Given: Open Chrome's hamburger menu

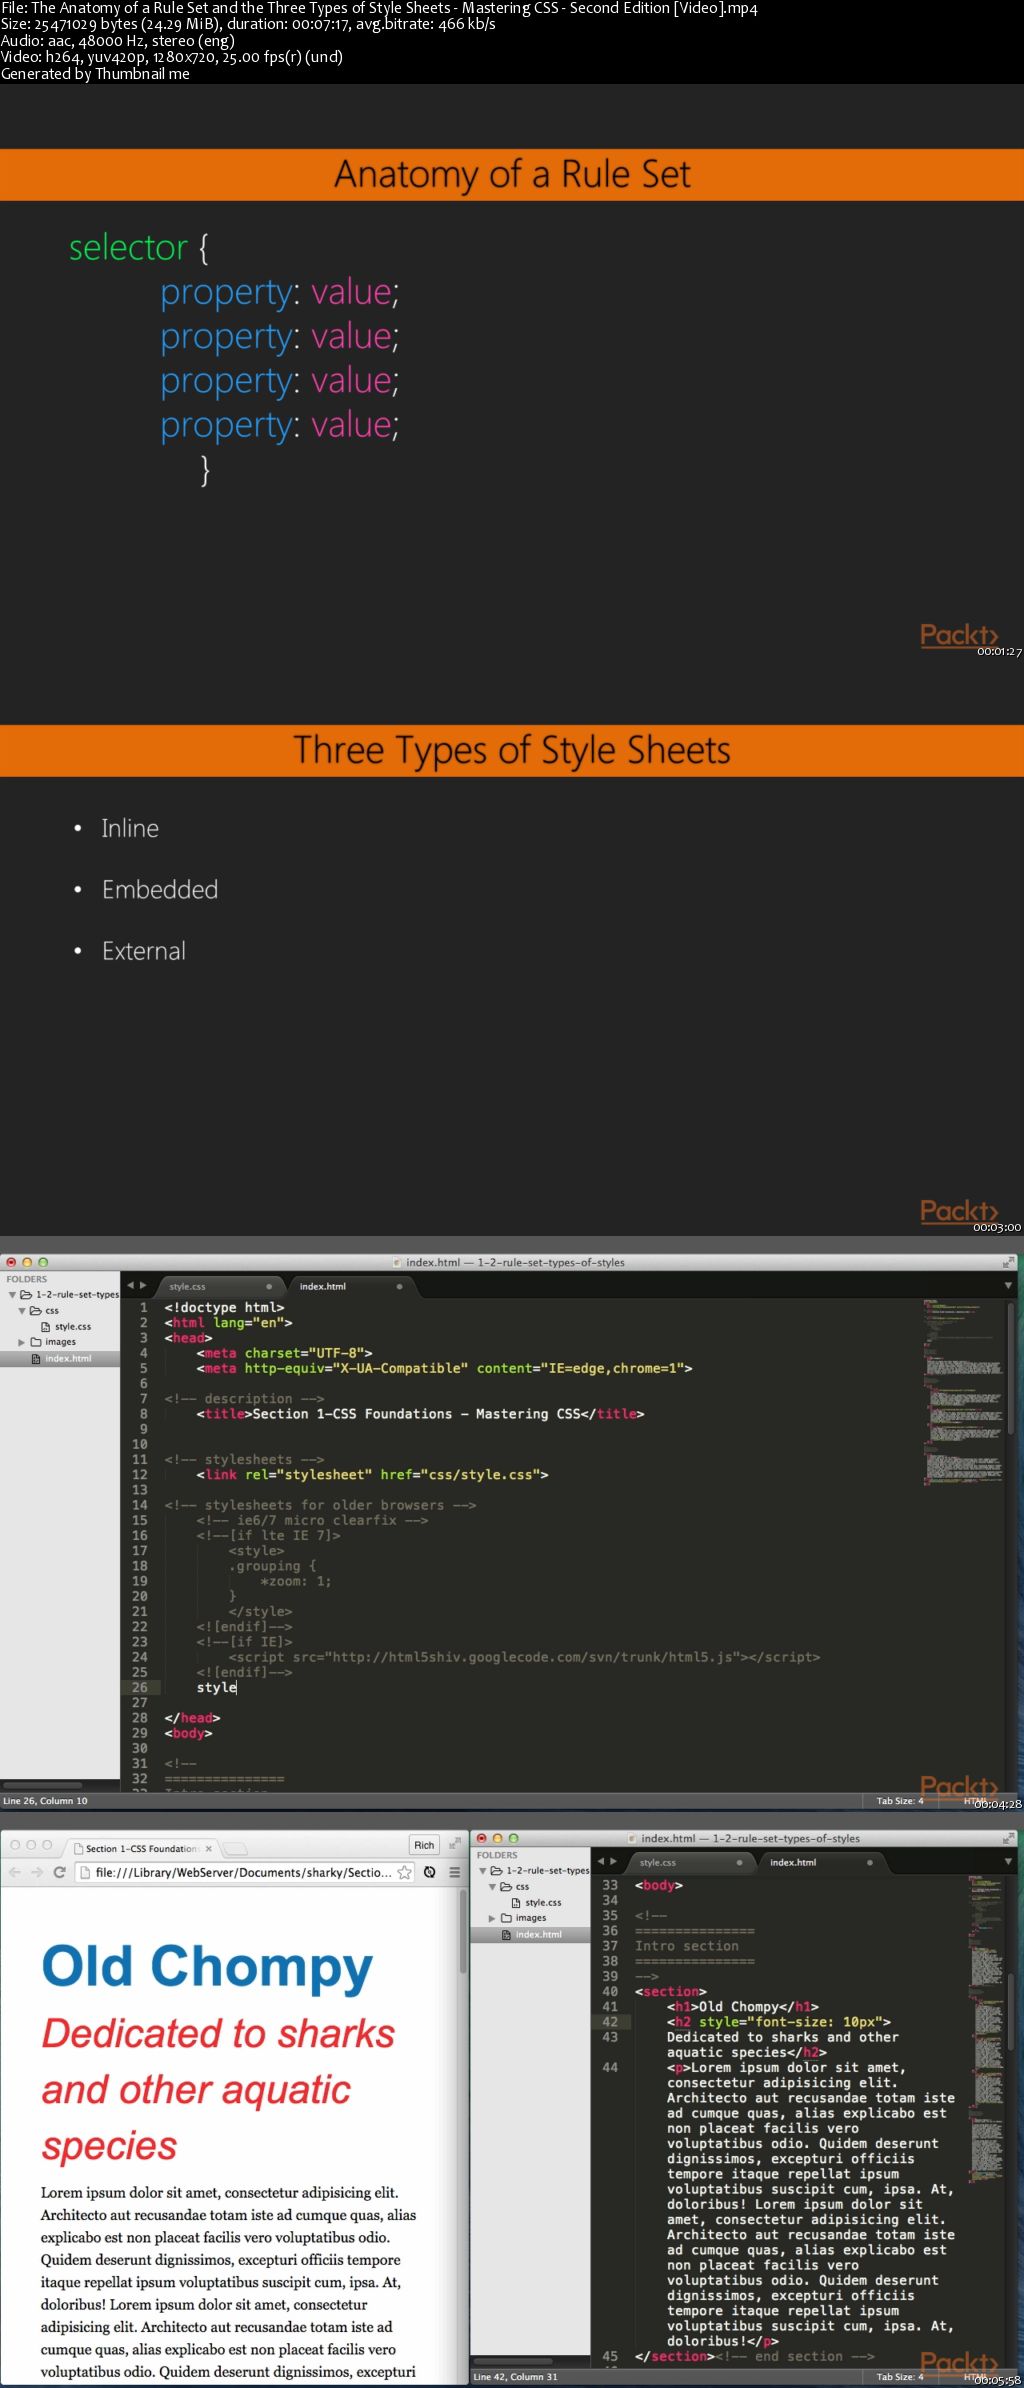Looking at the screenshot, I should tap(454, 1872).
